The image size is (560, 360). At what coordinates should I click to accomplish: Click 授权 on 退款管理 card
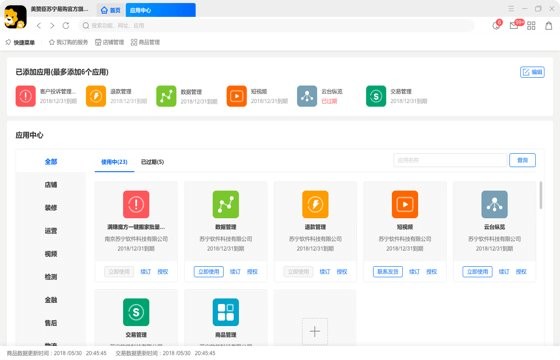pos(342,272)
